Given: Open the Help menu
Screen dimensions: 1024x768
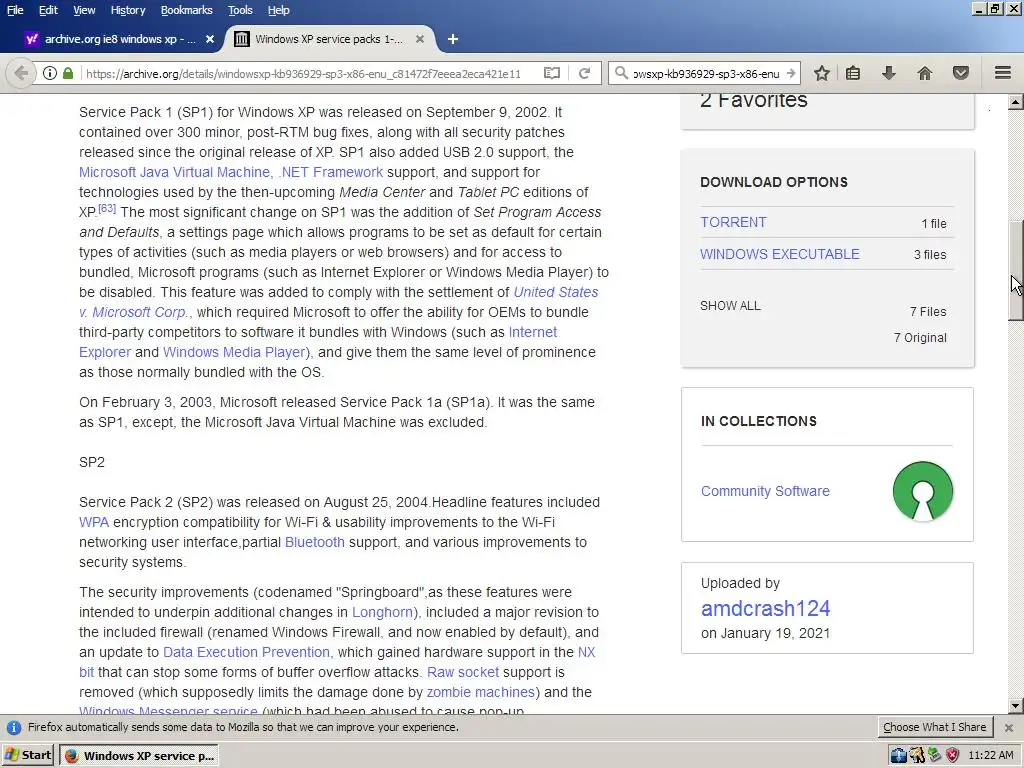Looking at the screenshot, I should (278, 10).
